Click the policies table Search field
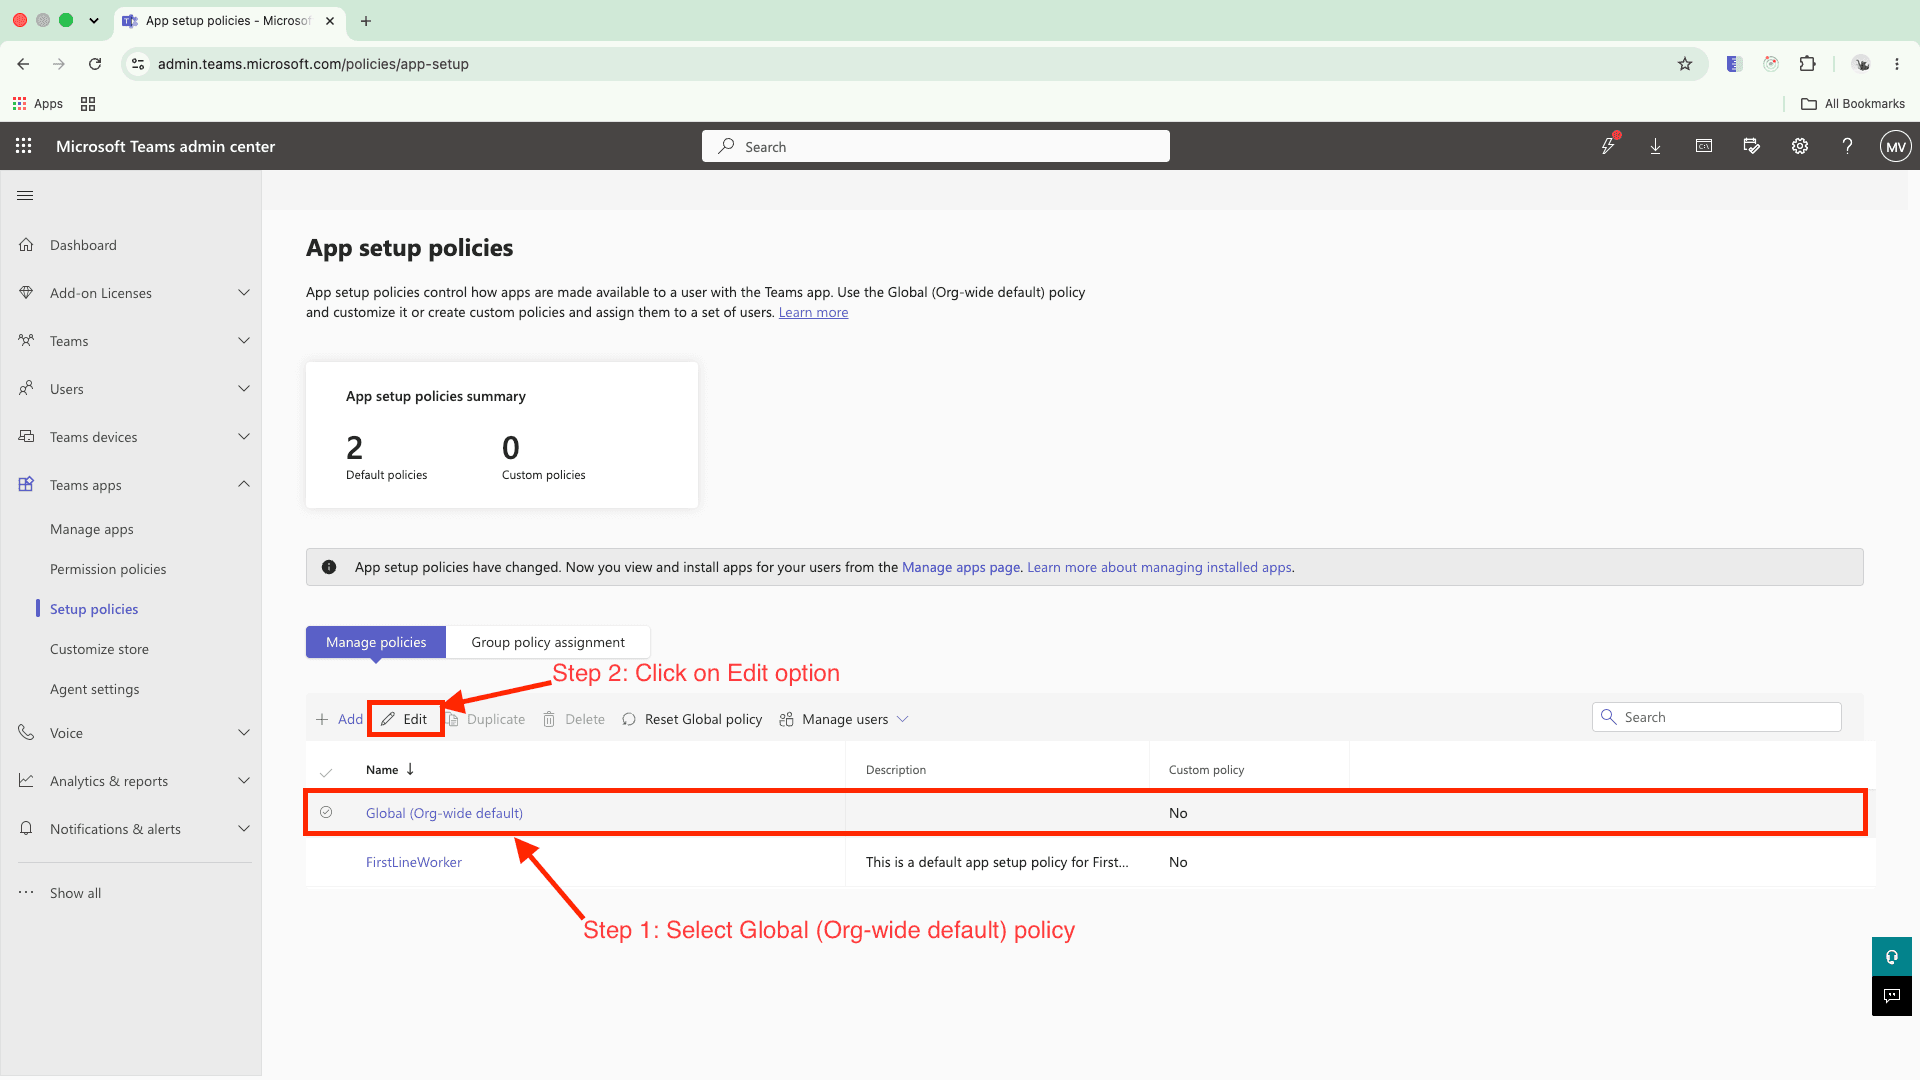 (1716, 717)
